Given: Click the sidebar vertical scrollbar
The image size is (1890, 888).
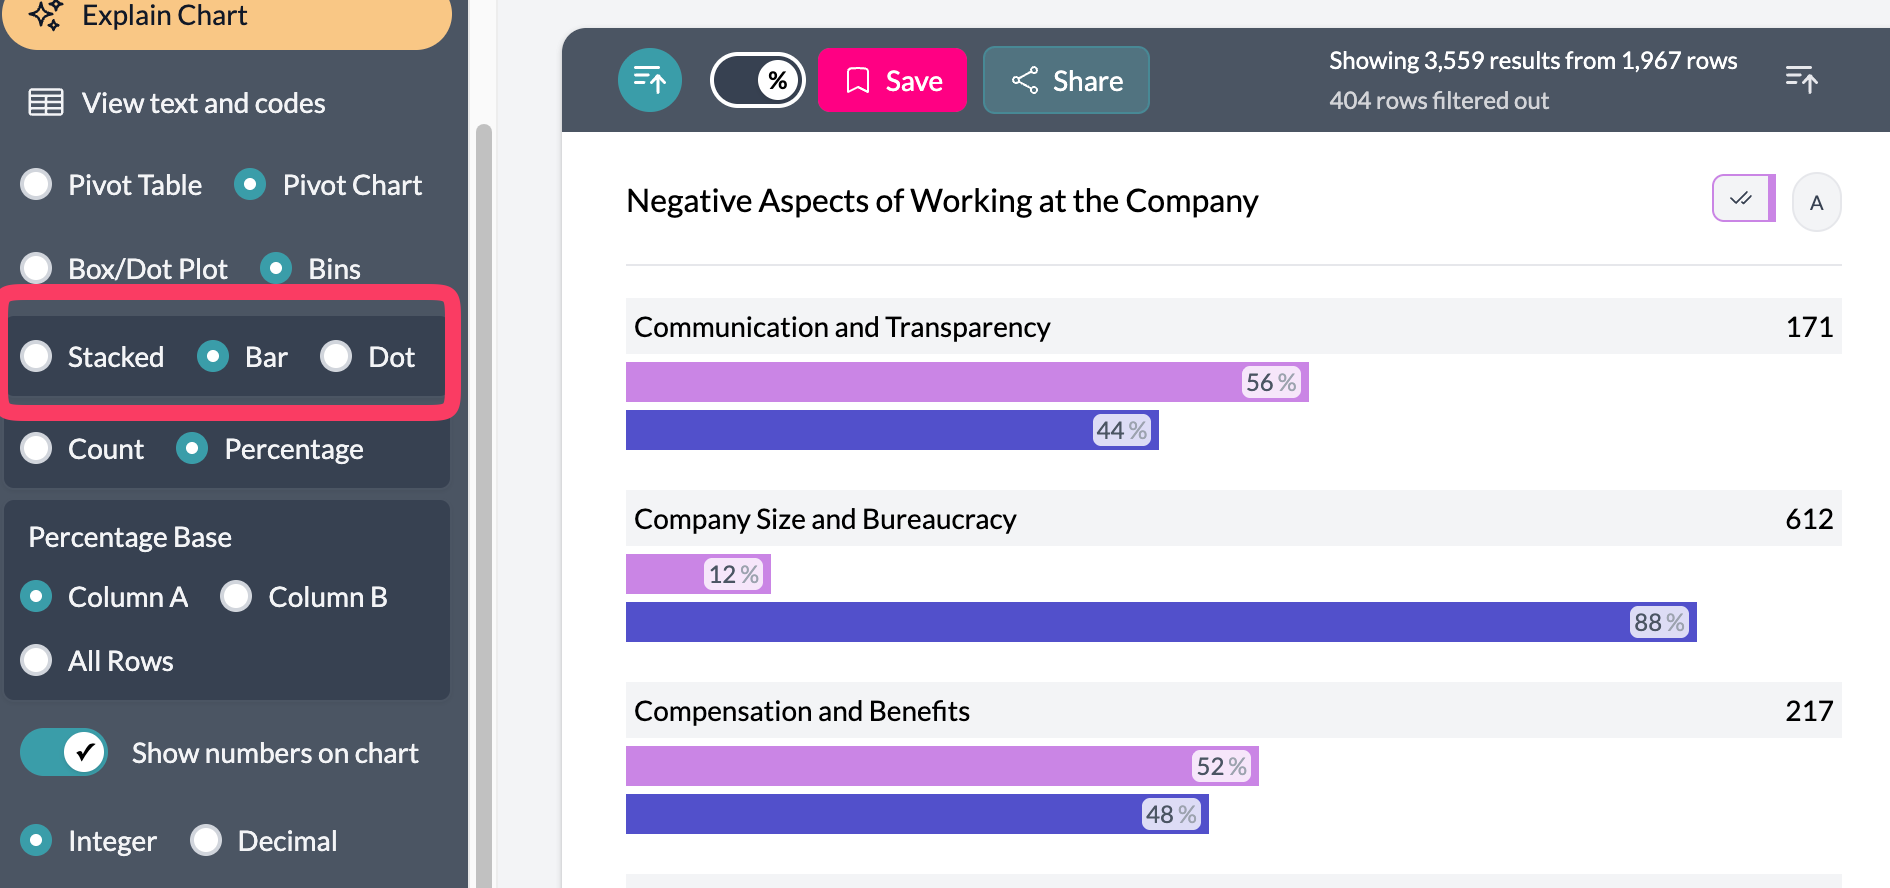Looking at the screenshot, I should [x=484, y=500].
